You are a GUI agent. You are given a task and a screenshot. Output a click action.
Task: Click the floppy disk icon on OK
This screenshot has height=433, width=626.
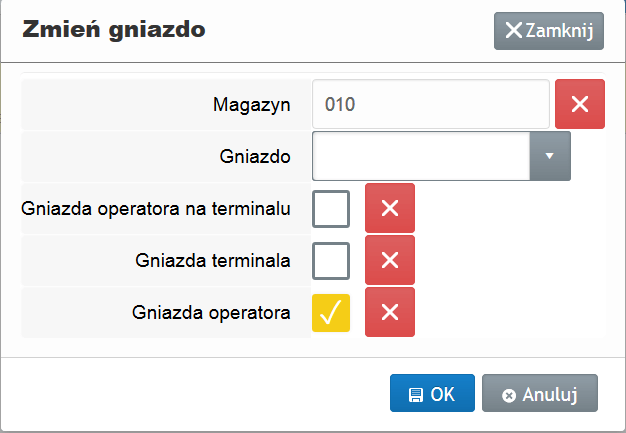416,395
